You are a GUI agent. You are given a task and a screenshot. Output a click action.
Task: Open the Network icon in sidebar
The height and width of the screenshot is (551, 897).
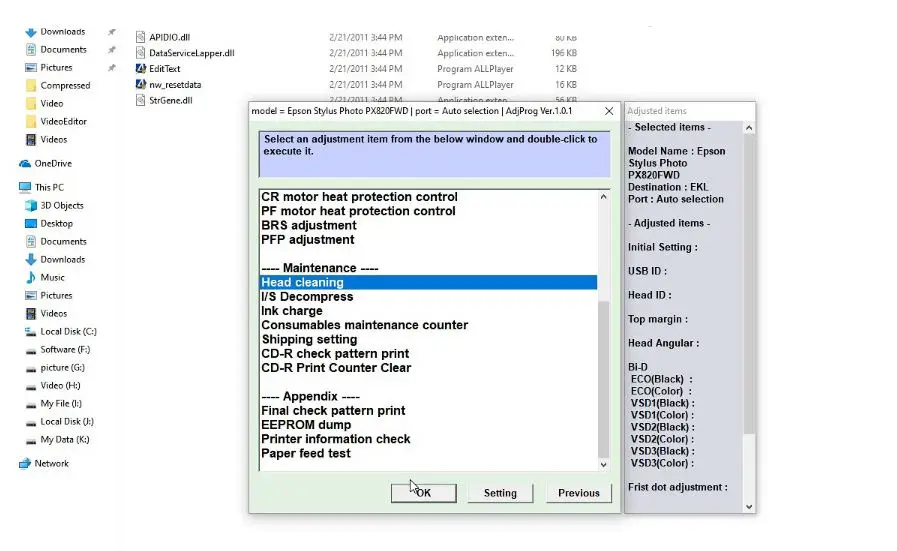25,463
